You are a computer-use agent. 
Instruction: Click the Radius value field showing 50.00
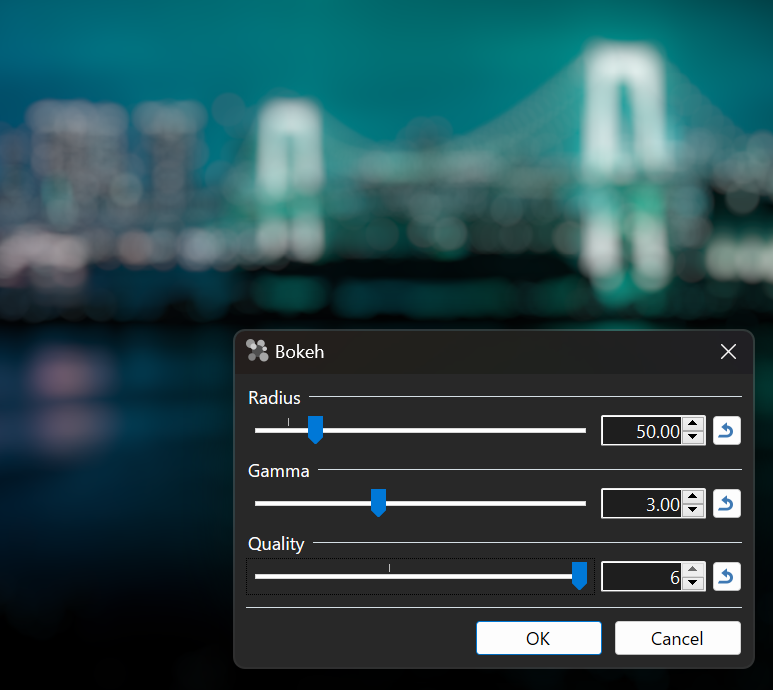[x=642, y=431]
